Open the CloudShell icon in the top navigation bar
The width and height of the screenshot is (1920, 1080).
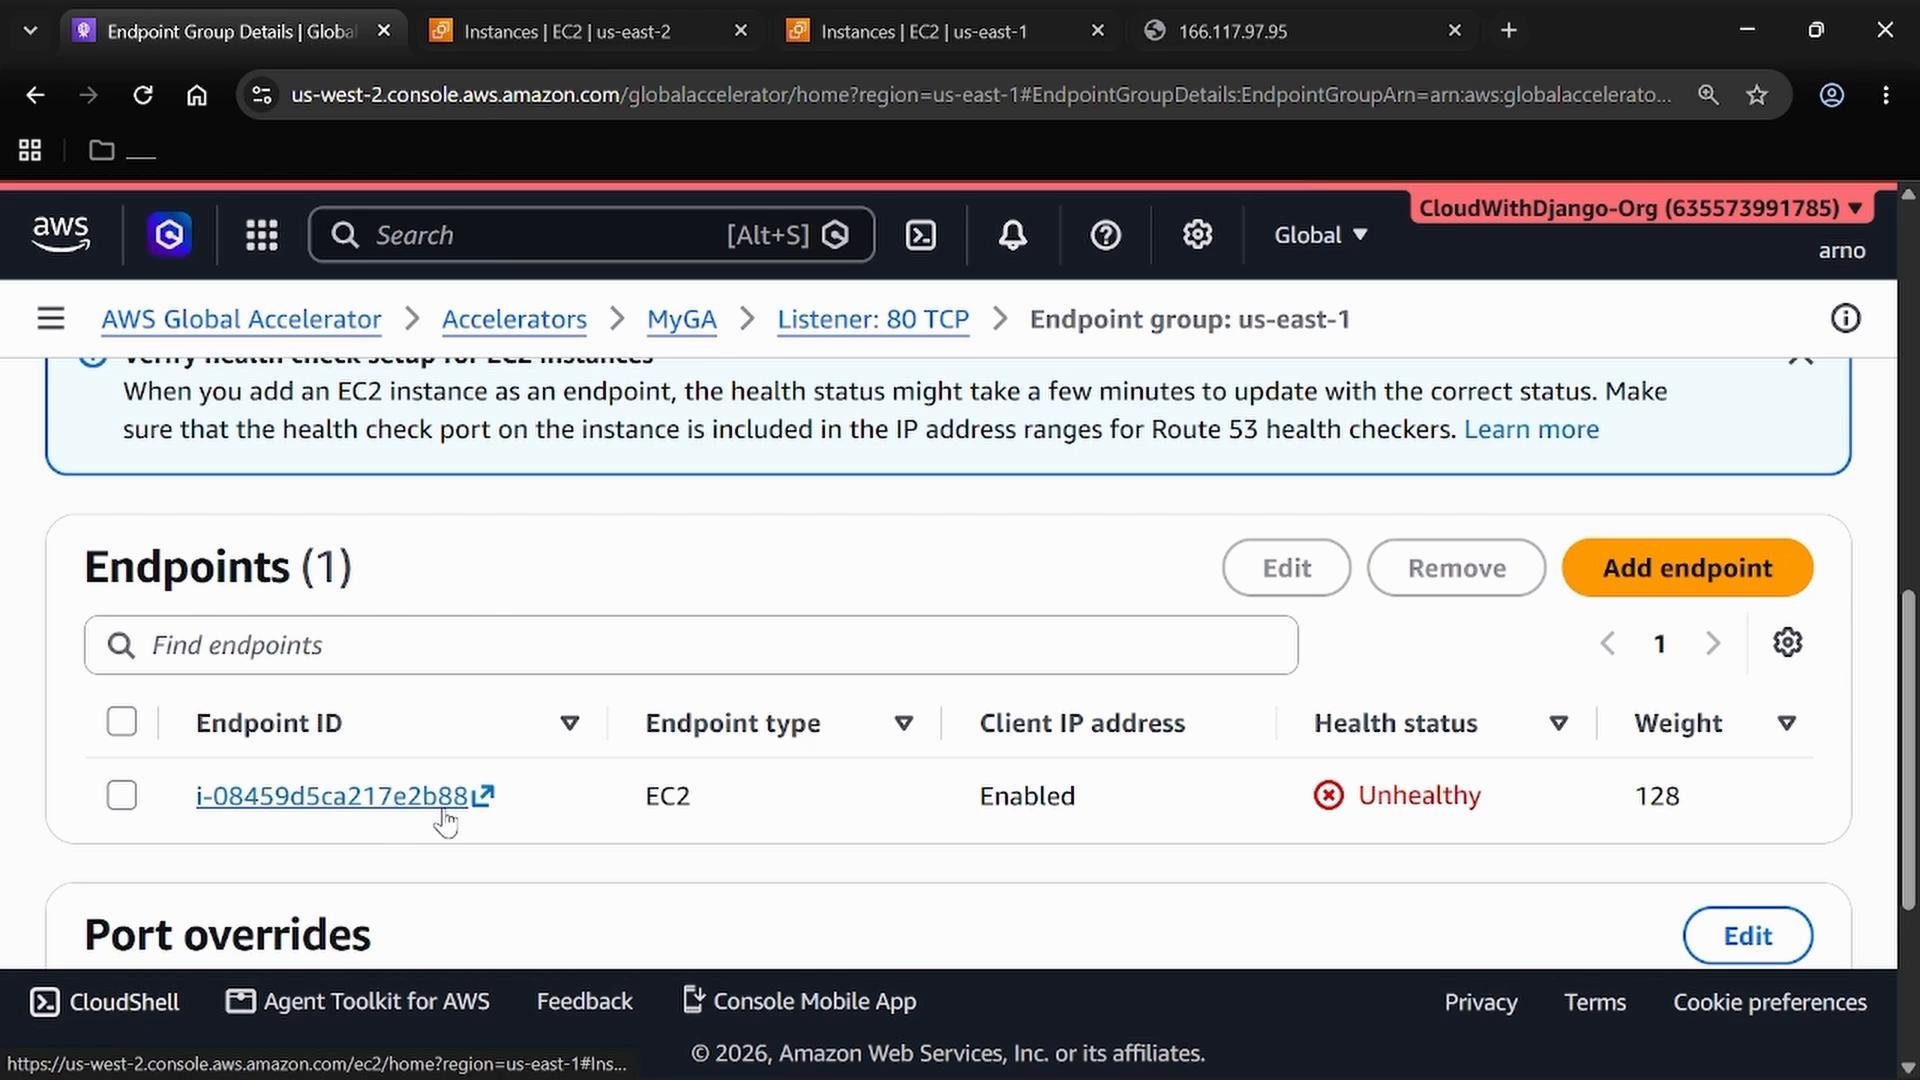click(920, 235)
